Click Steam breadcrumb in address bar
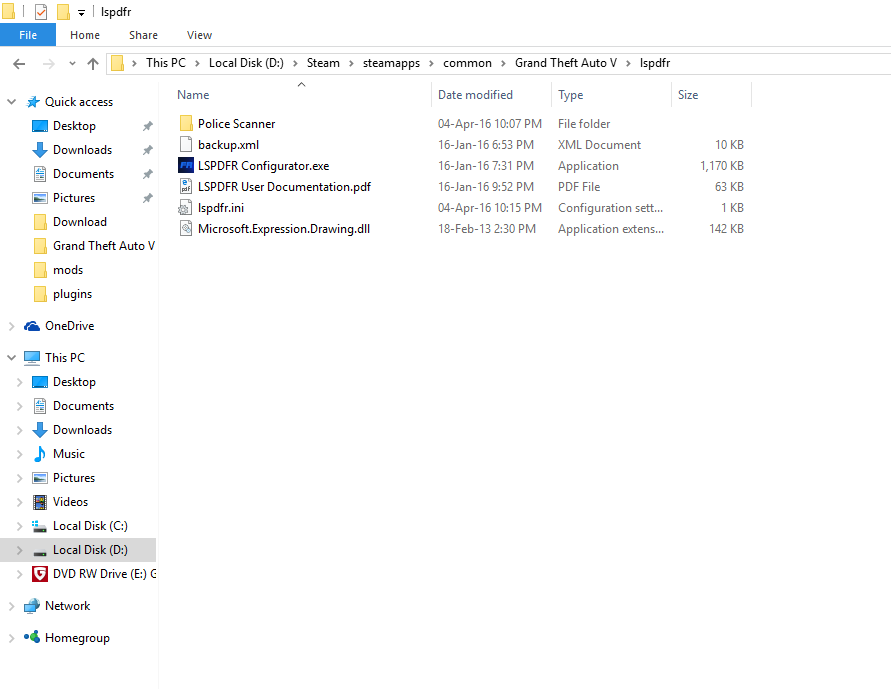The image size is (891, 689). [x=323, y=63]
